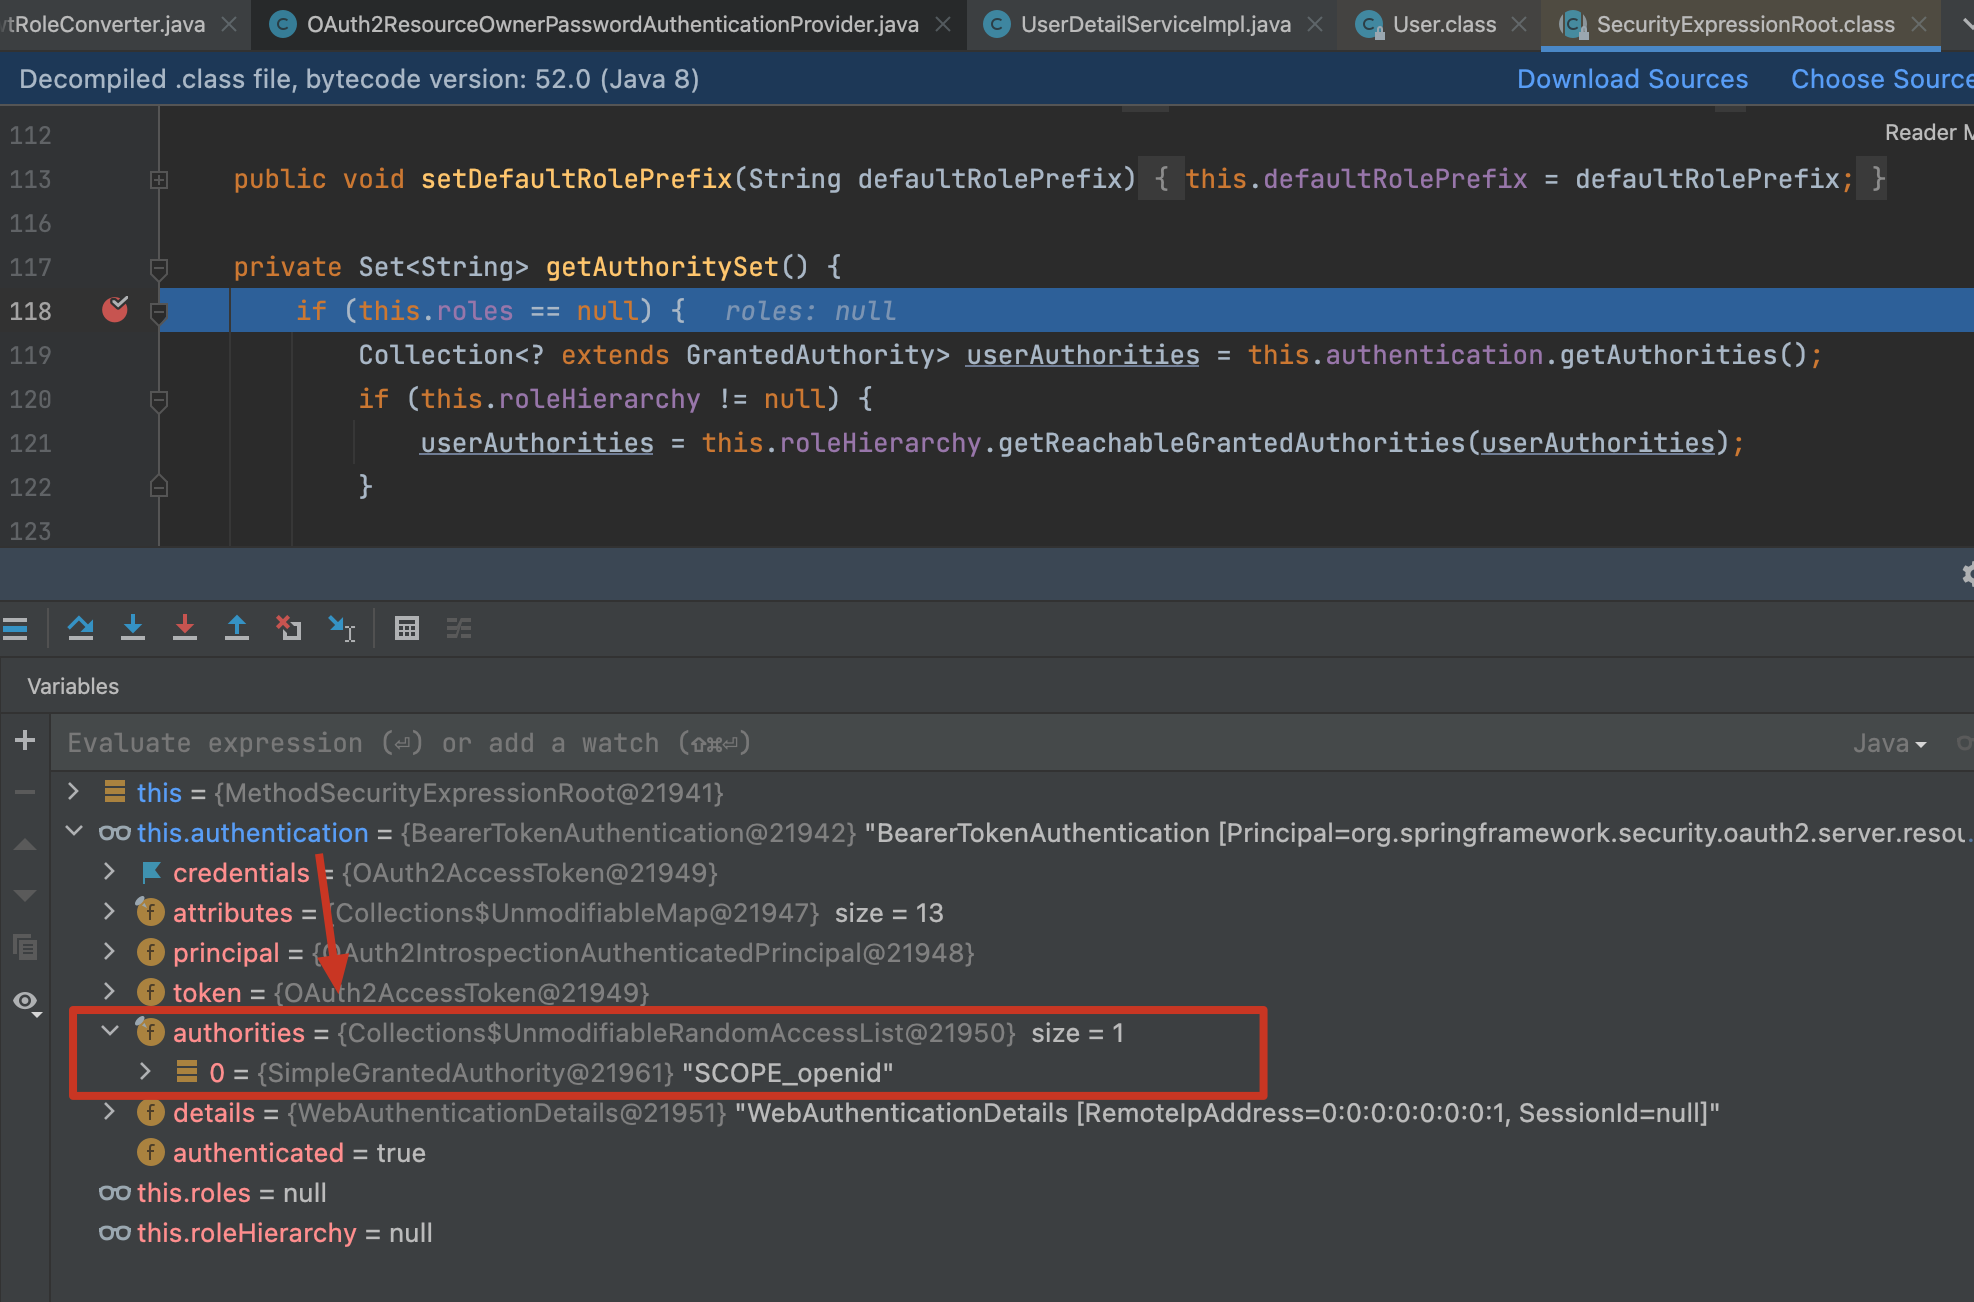Click the Download Sources link
This screenshot has width=1974, height=1302.
pyautogui.click(x=1632, y=78)
